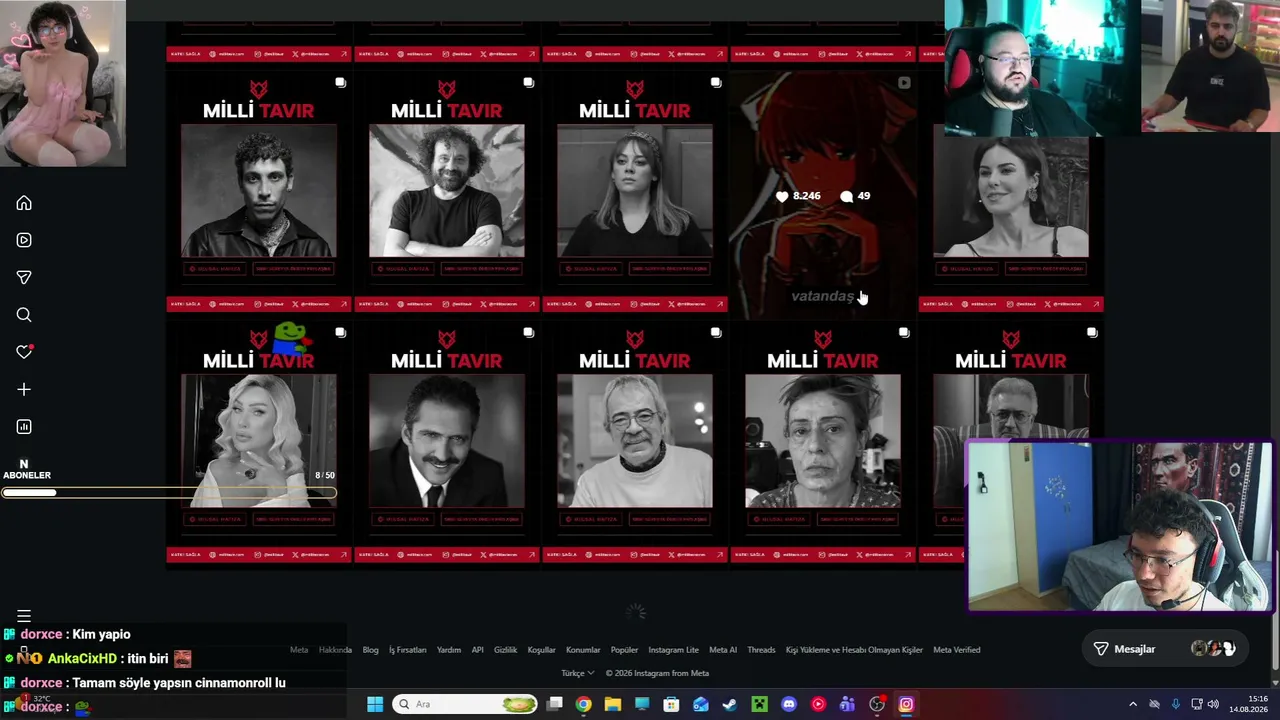This screenshot has height=720, width=1280.
Task: Expand the Türkçe language dropdown
Action: point(578,673)
